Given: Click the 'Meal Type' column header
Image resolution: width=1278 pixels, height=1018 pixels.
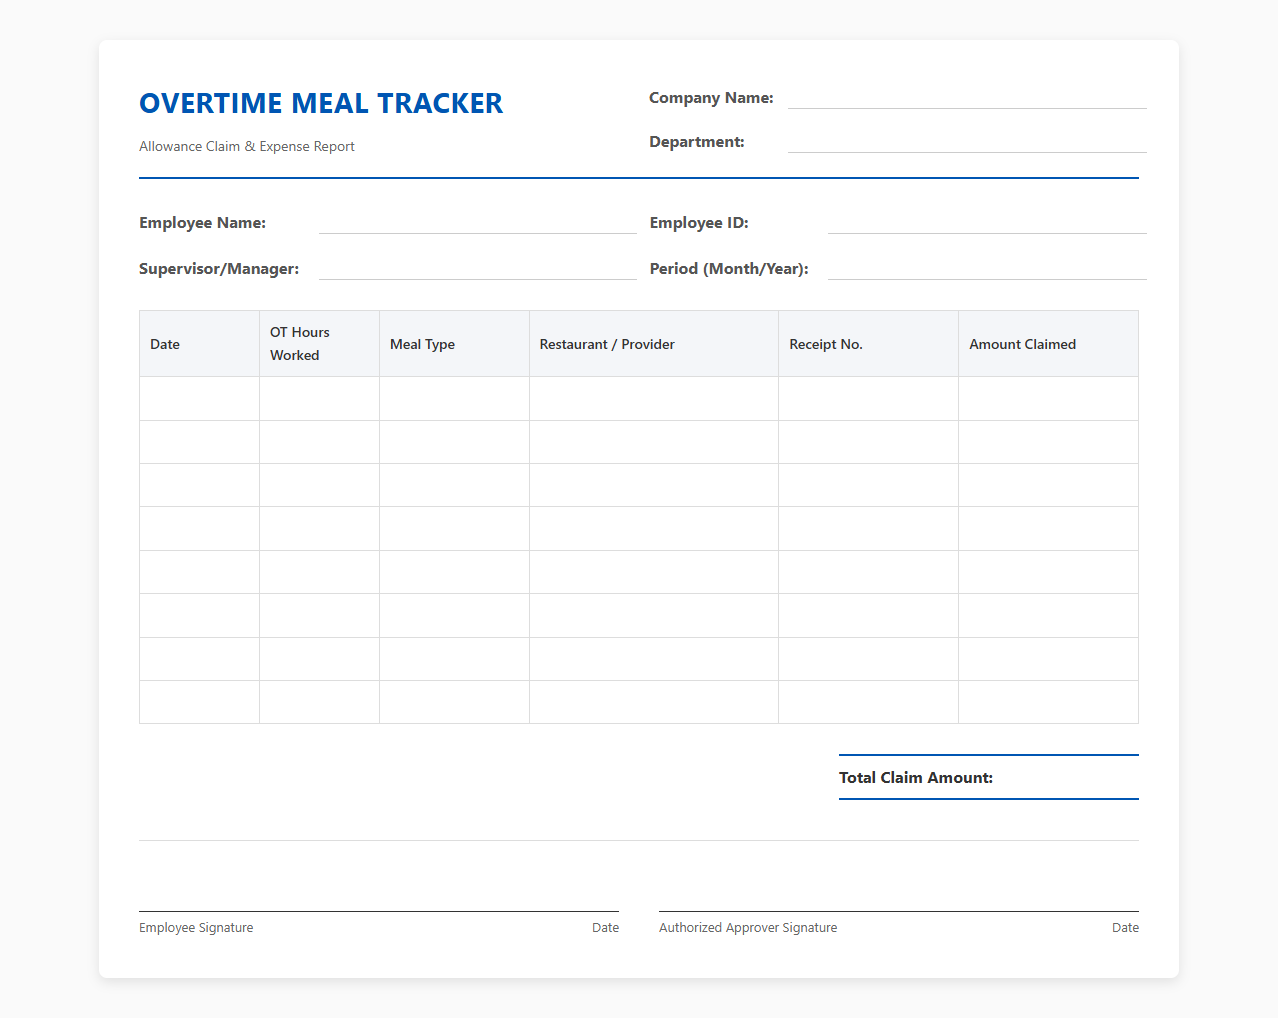Looking at the screenshot, I should point(454,344).
